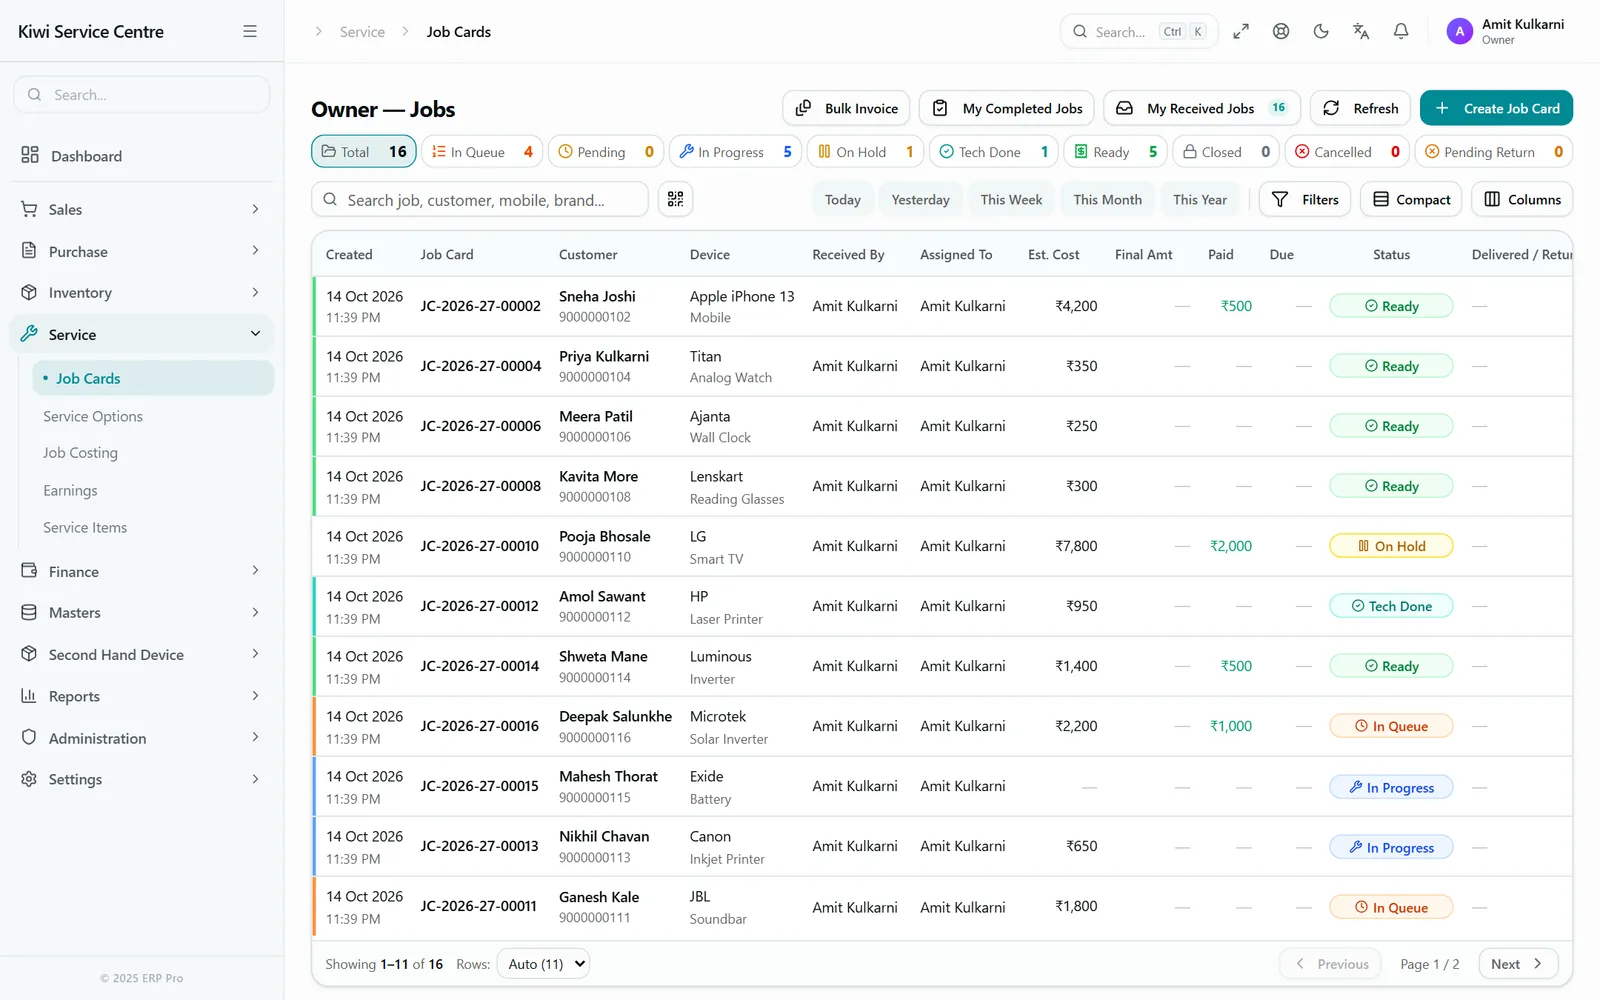Open My Completed Jobs

(1007, 108)
